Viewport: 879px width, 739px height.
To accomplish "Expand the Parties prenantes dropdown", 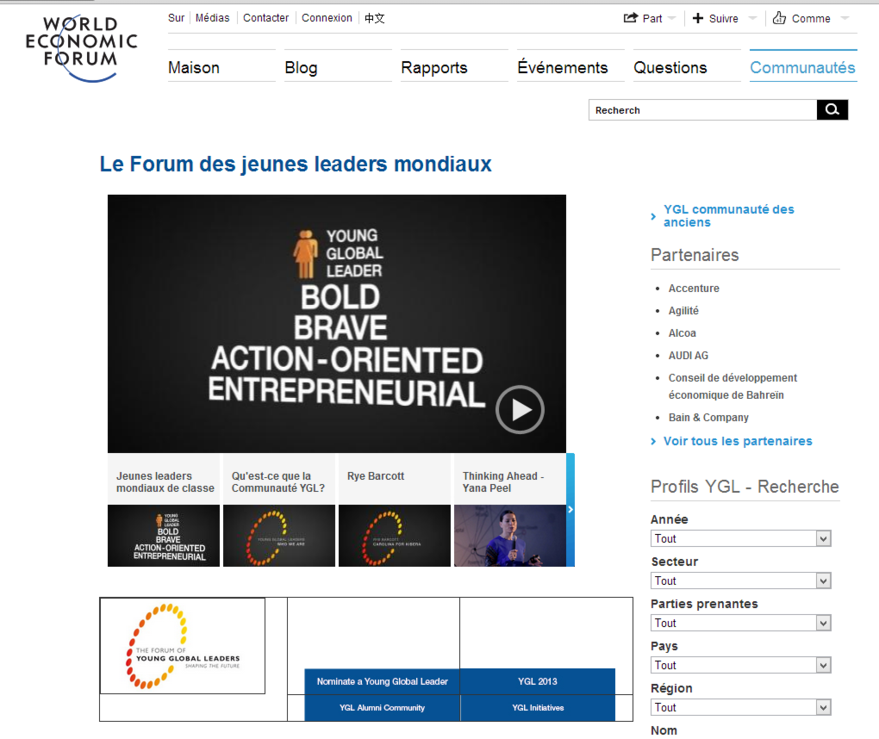I will point(741,623).
